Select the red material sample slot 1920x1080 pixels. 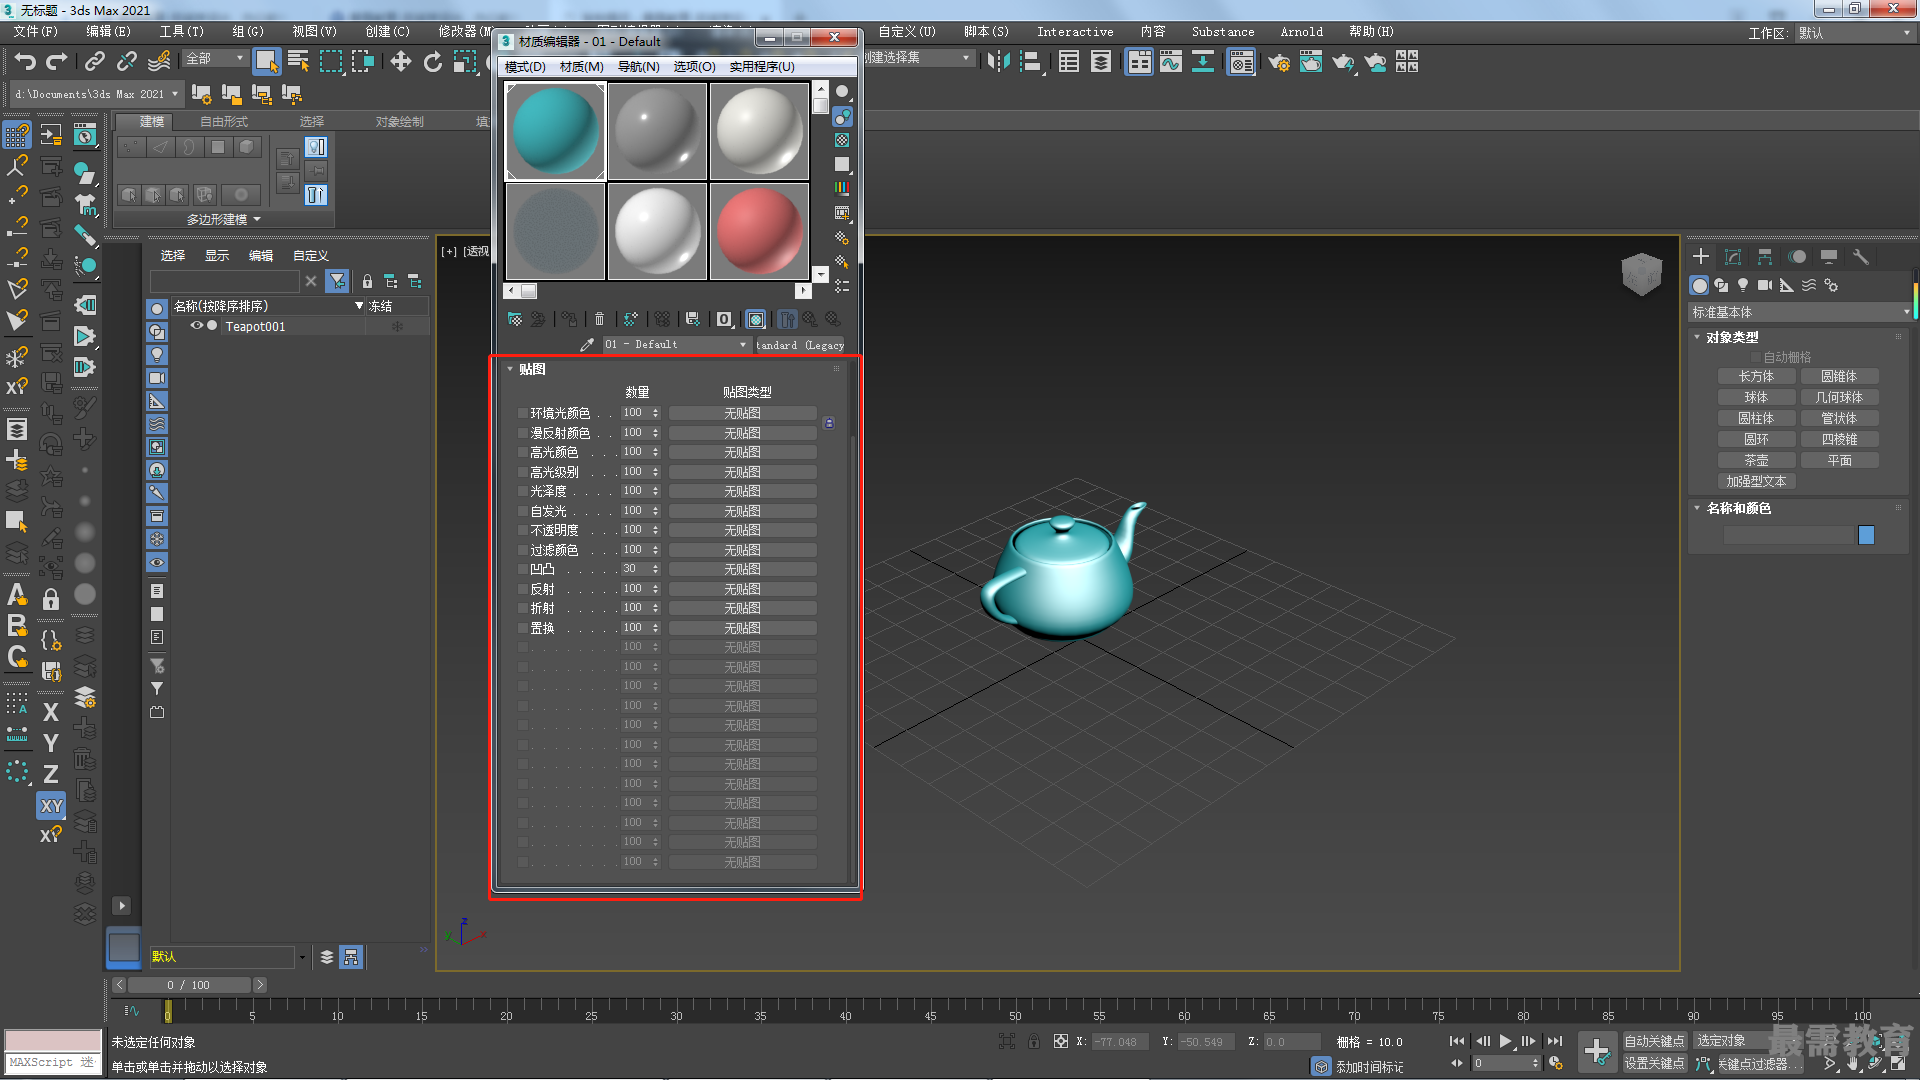click(760, 231)
